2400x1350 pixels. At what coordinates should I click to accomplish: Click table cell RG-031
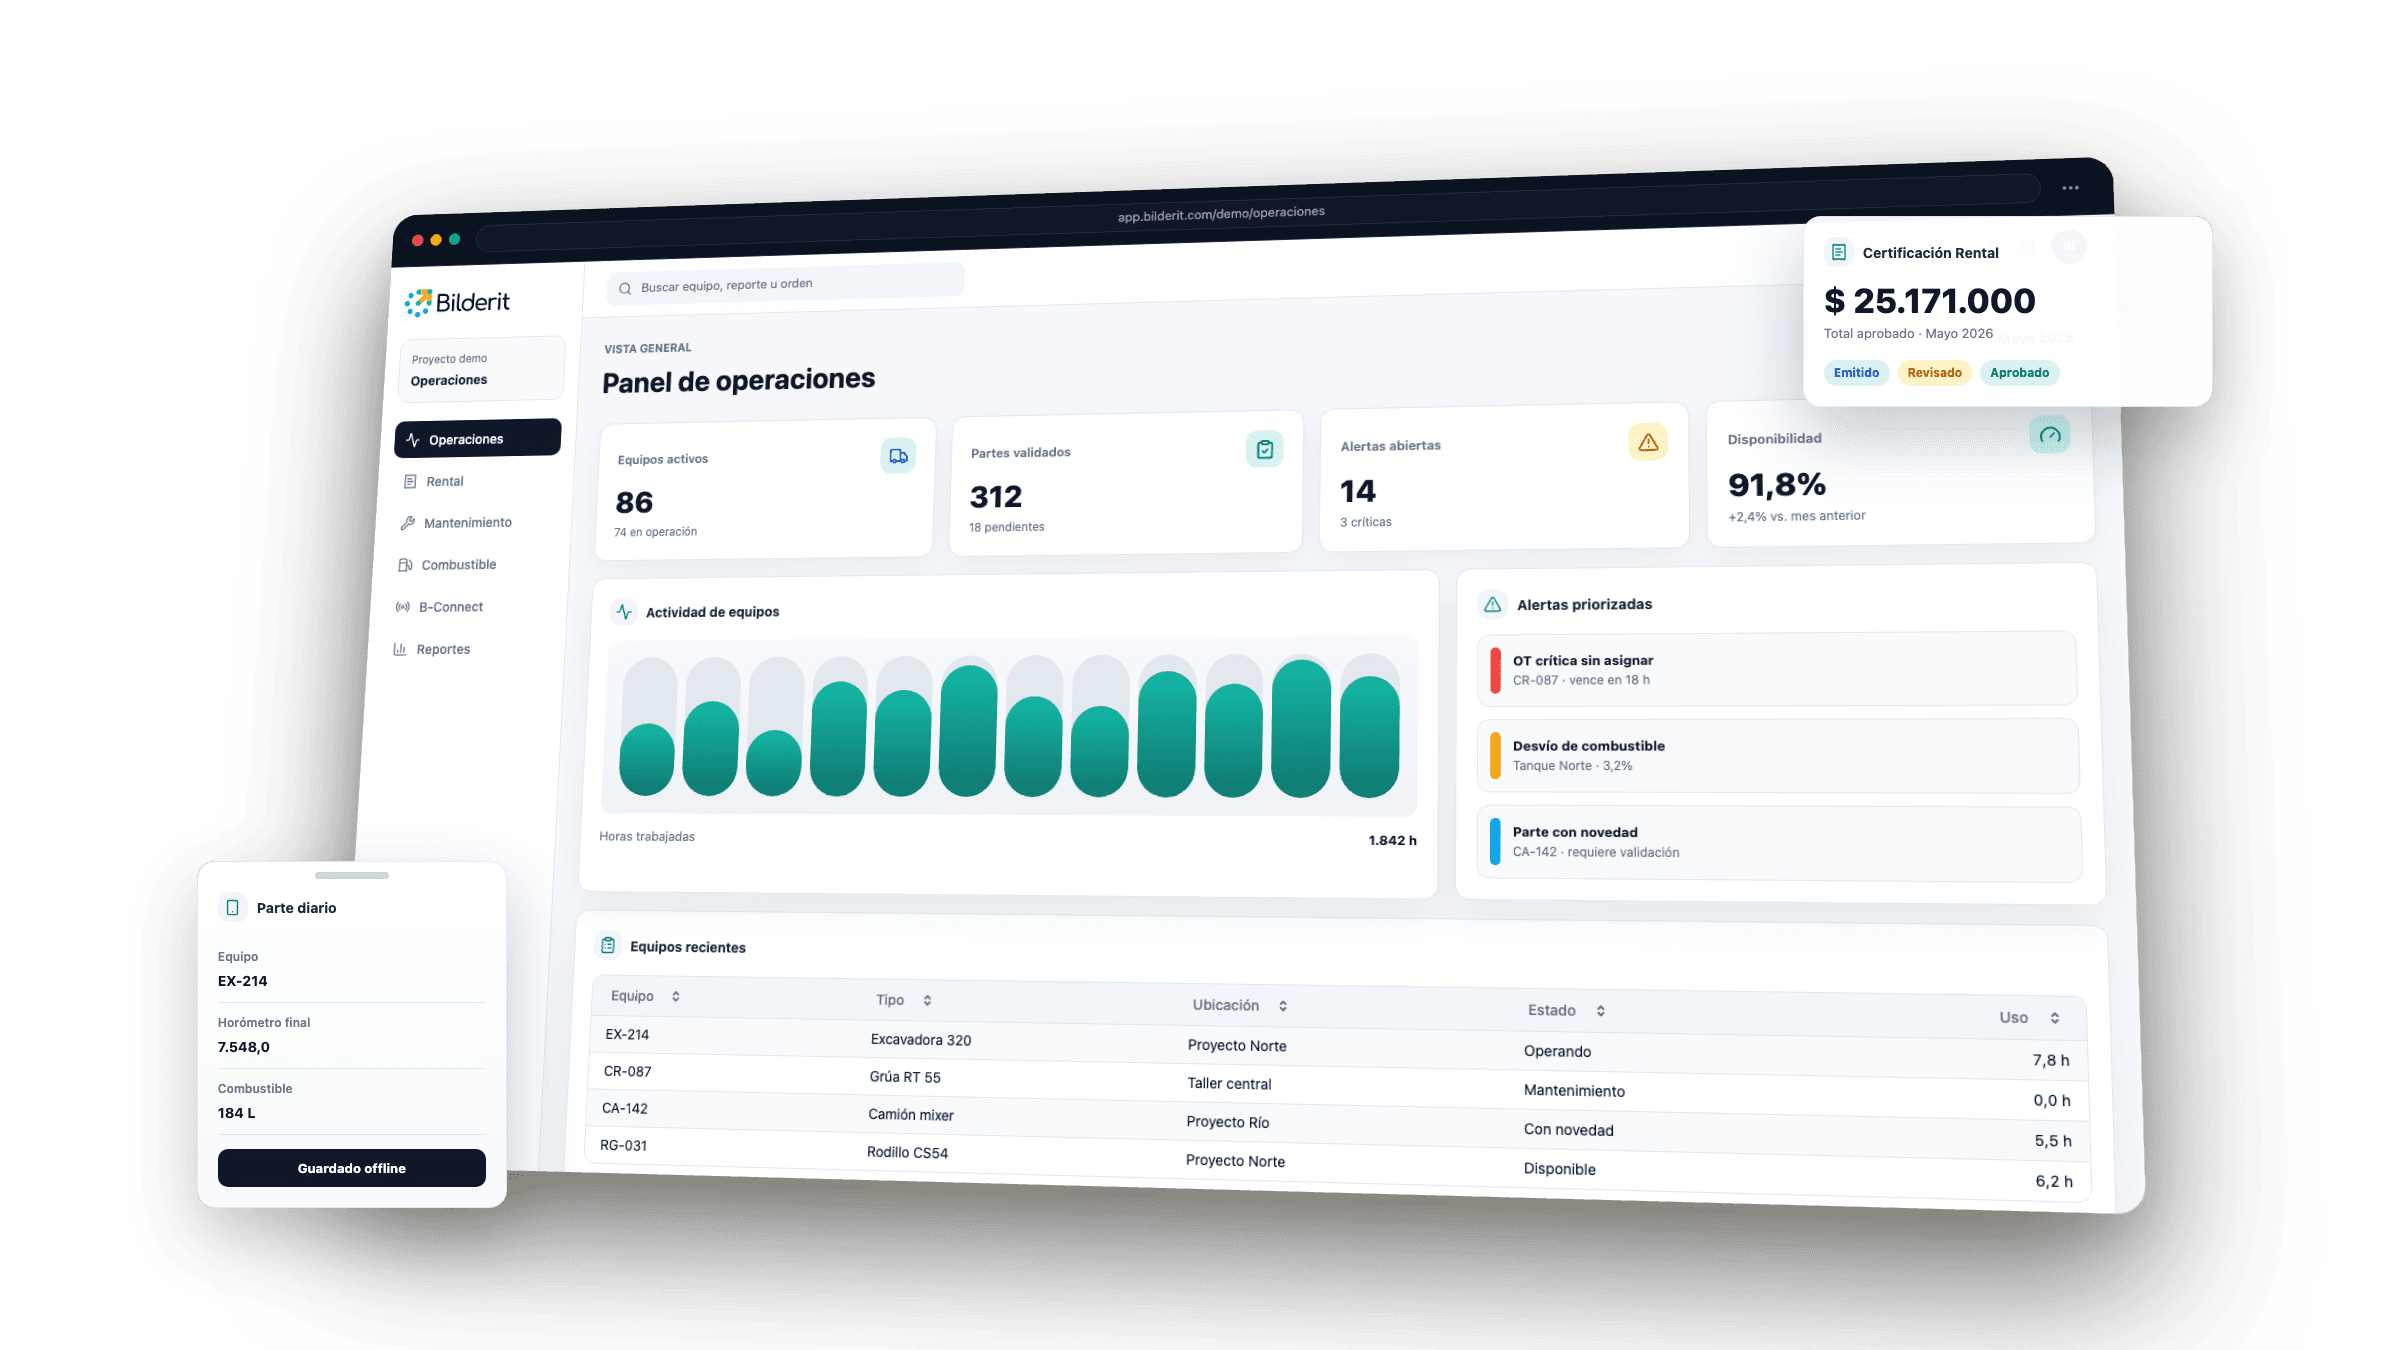coord(623,1145)
